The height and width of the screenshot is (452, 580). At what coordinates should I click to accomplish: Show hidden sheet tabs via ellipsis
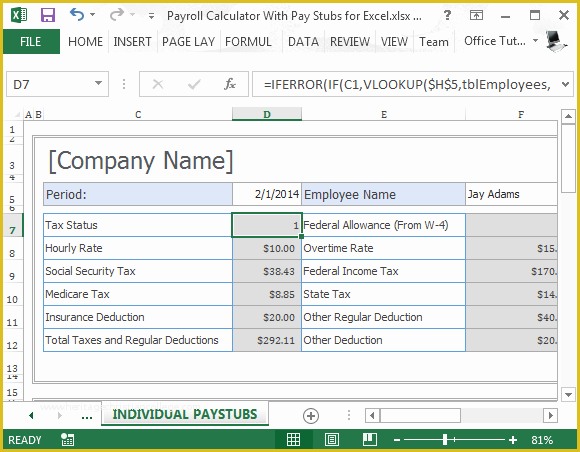coord(87,416)
